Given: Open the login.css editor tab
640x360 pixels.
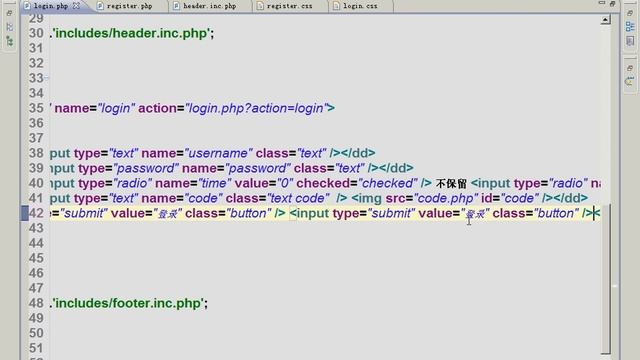Looking at the screenshot, I should click(x=360, y=6).
